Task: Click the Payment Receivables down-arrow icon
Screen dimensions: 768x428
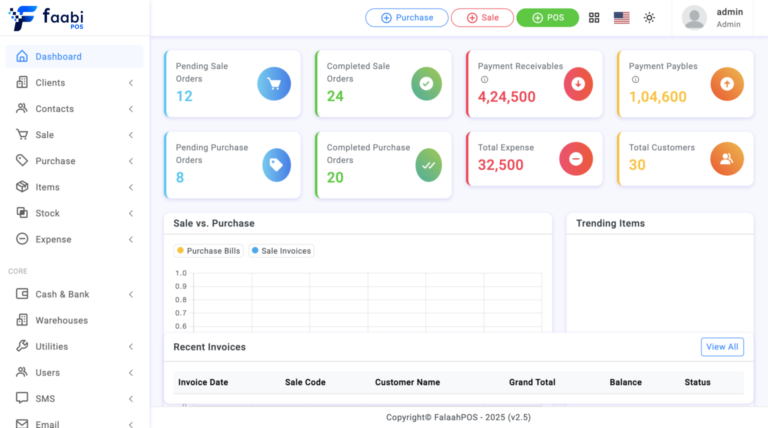Action: point(578,84)
